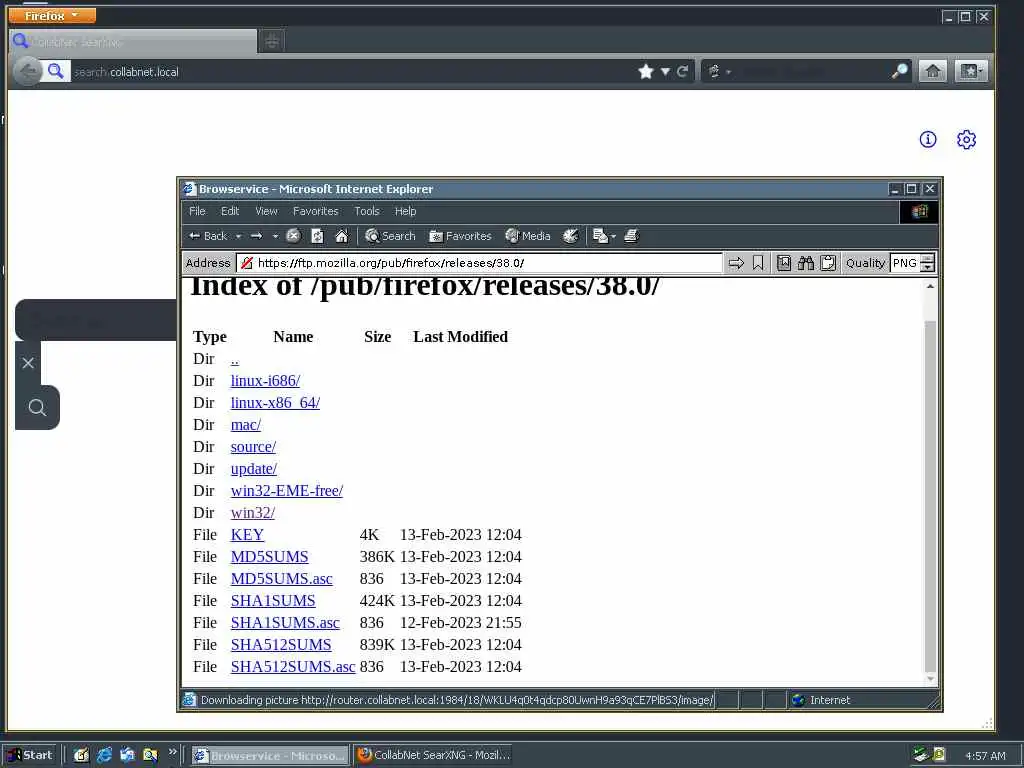Switch to CollabNet SearXNG taskbar button

[434, 755]
